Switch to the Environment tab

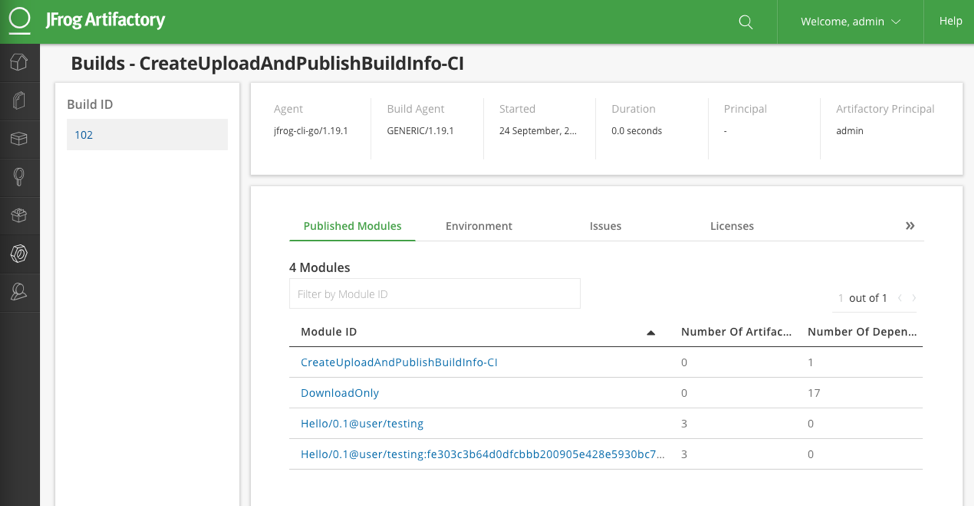479,226
